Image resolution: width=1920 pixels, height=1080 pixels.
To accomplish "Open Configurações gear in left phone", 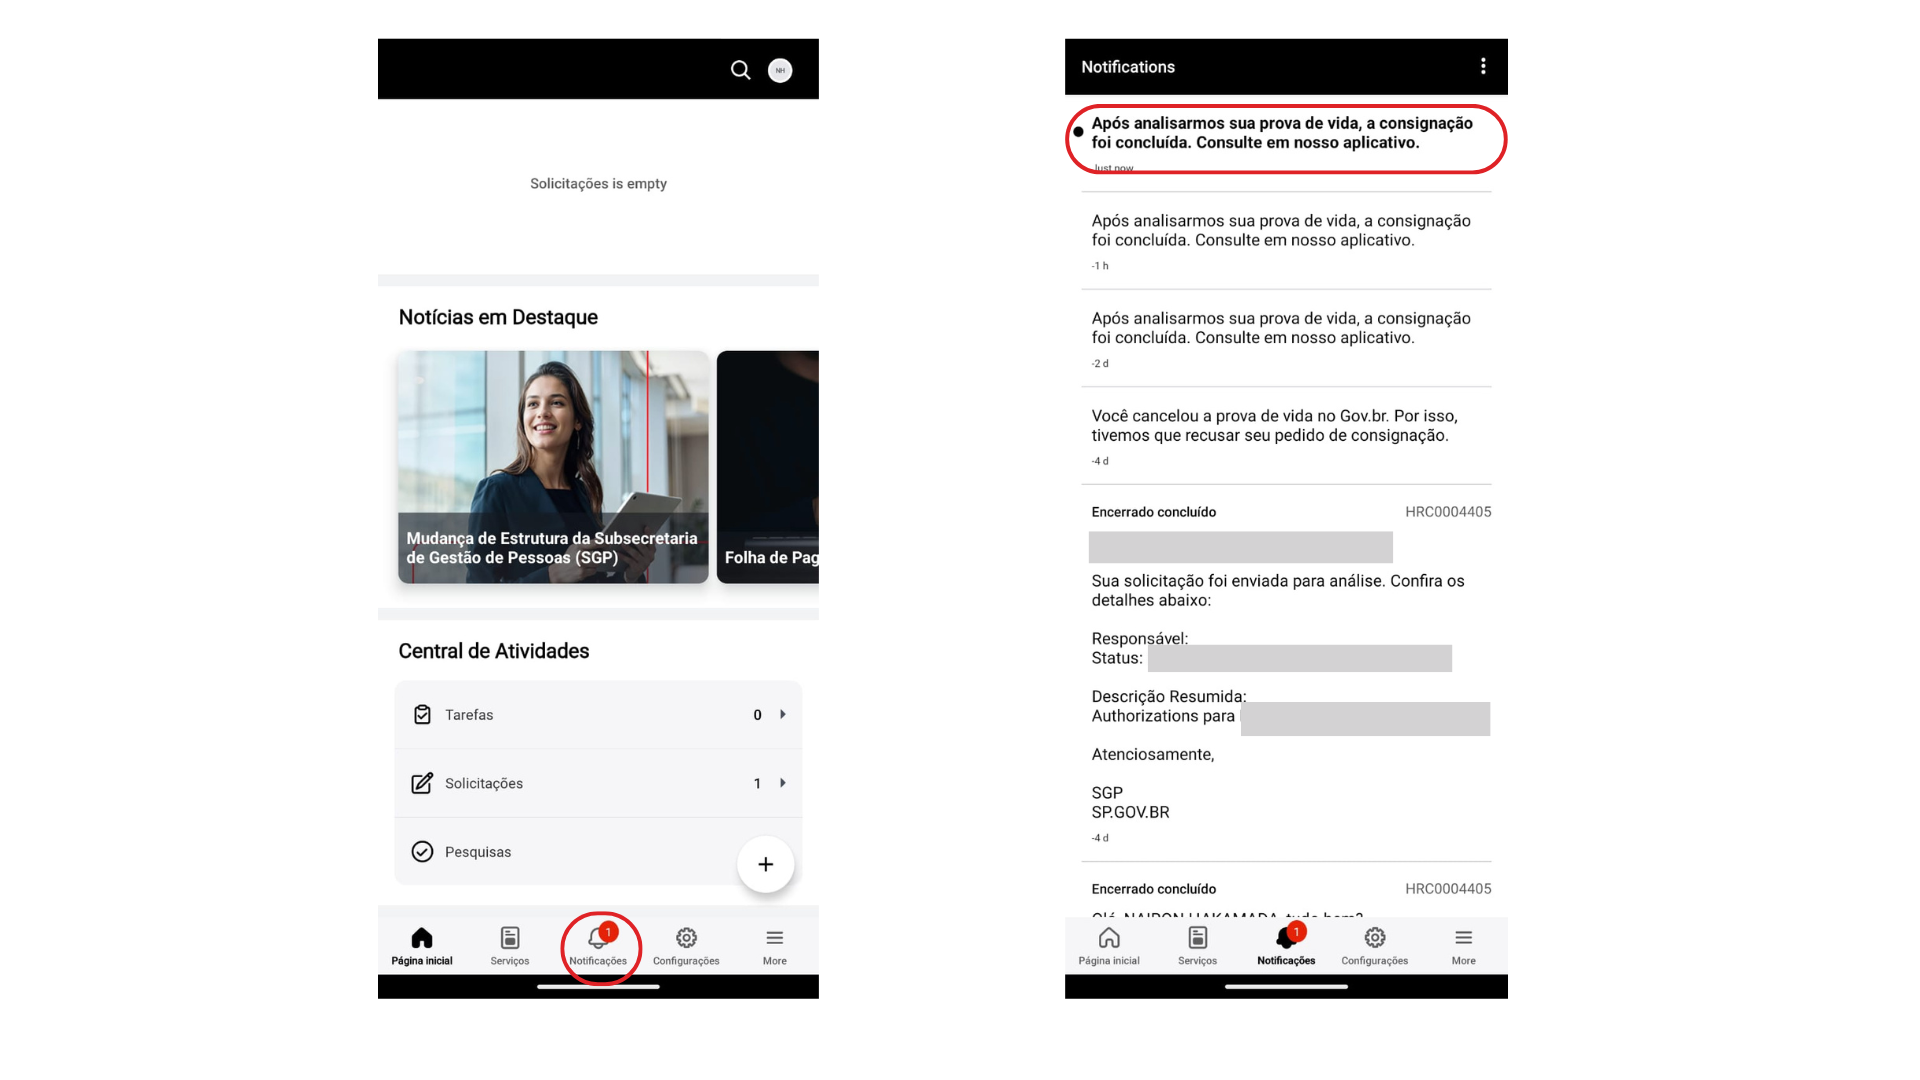I will coord(686,944).
